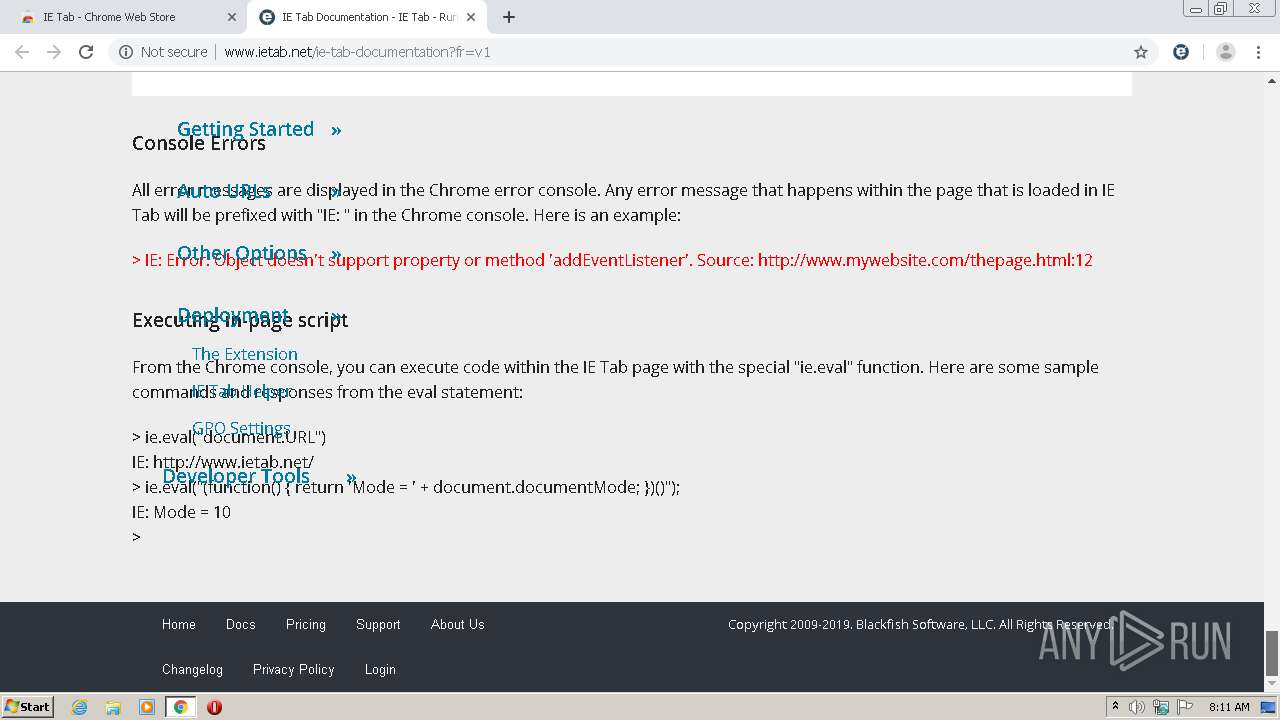Go back with the browser back arrow
Viewport: 1280px width, 720px height.
coord(22,52)
